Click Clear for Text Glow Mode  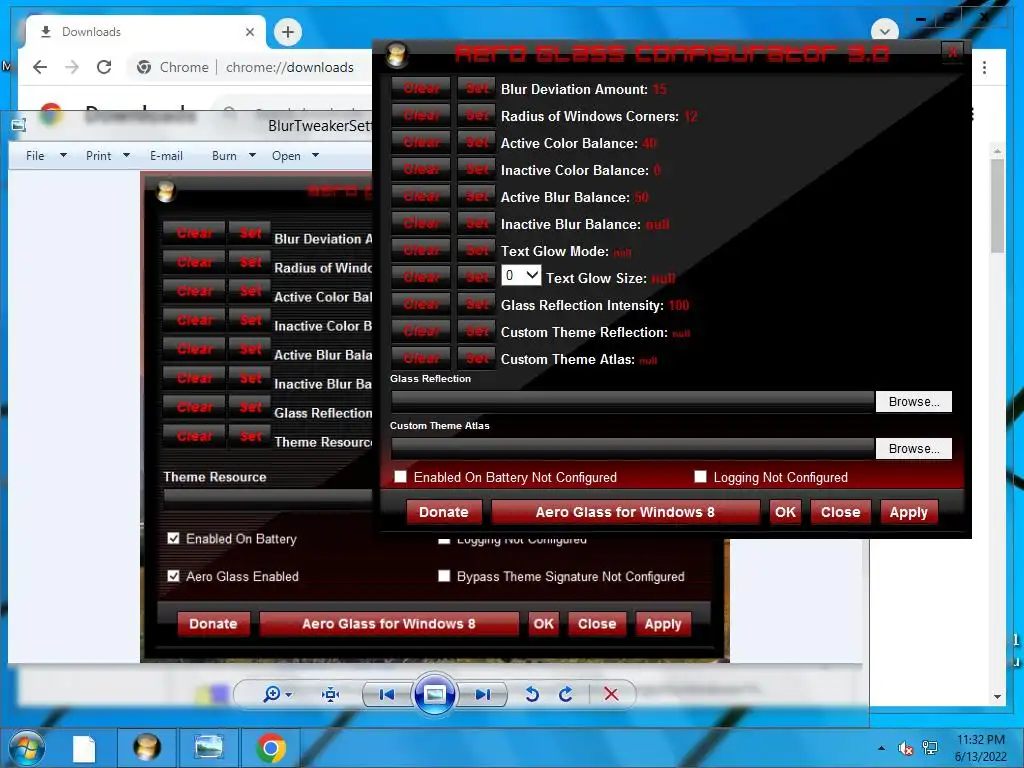point(421,251)
